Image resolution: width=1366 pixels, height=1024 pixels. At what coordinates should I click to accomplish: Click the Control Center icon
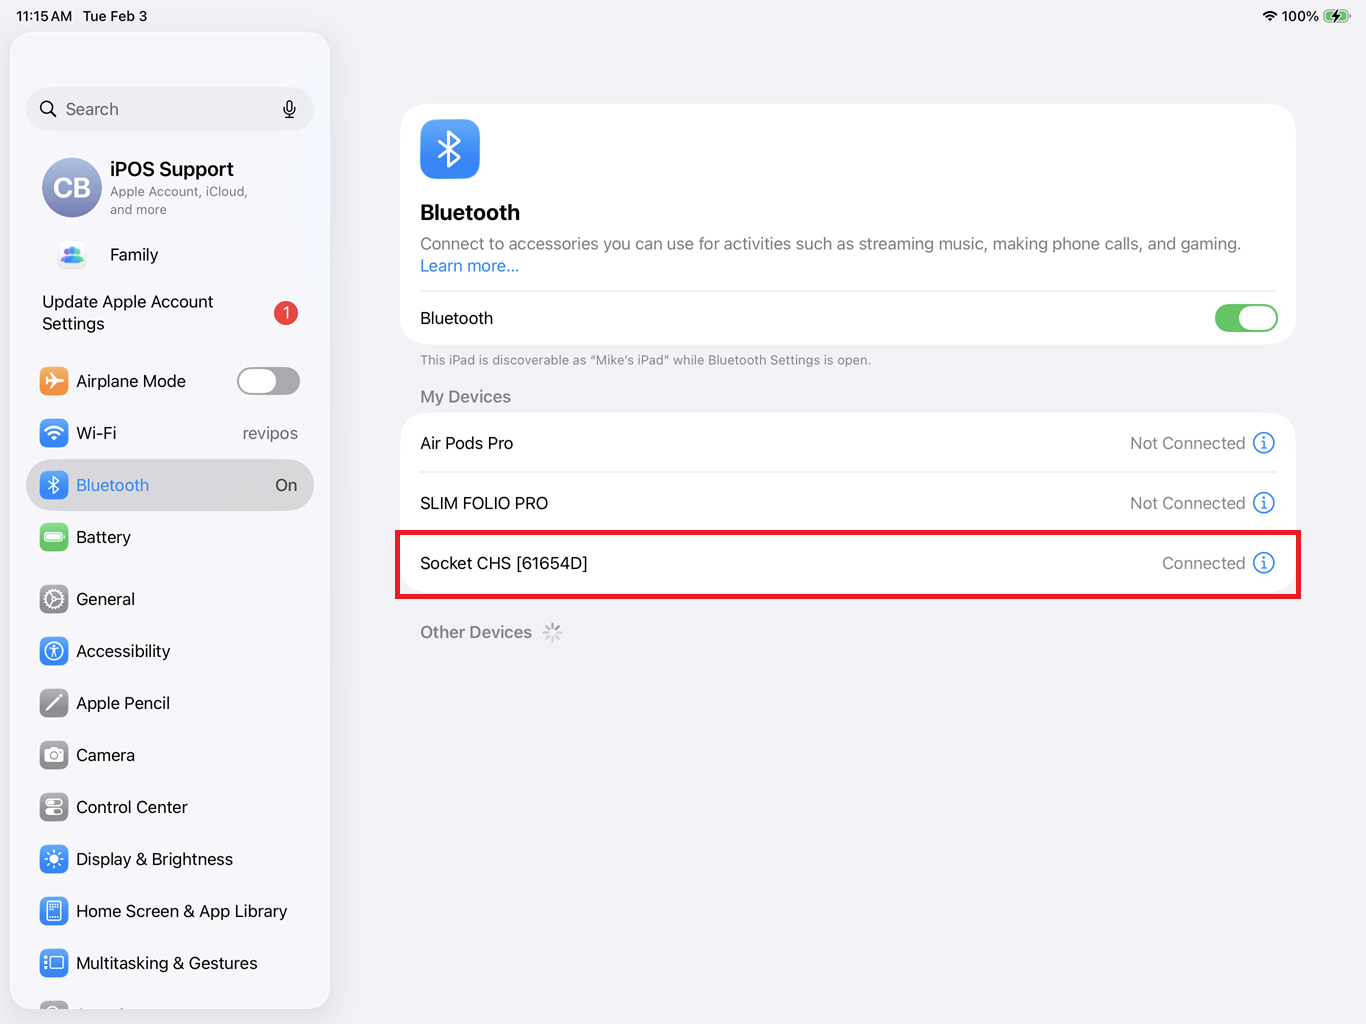(x=54, y=807)
